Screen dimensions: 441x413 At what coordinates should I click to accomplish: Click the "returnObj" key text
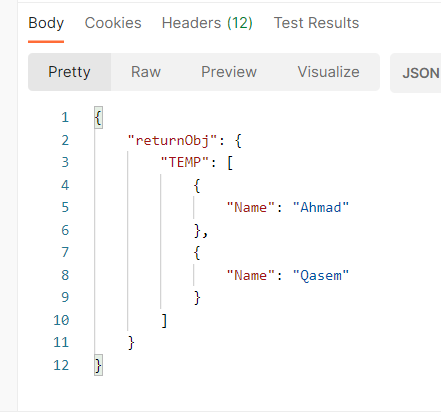172,140
